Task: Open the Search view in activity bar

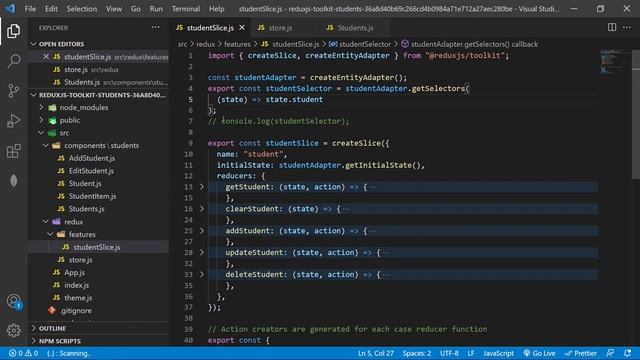Action: click(13, 61)
